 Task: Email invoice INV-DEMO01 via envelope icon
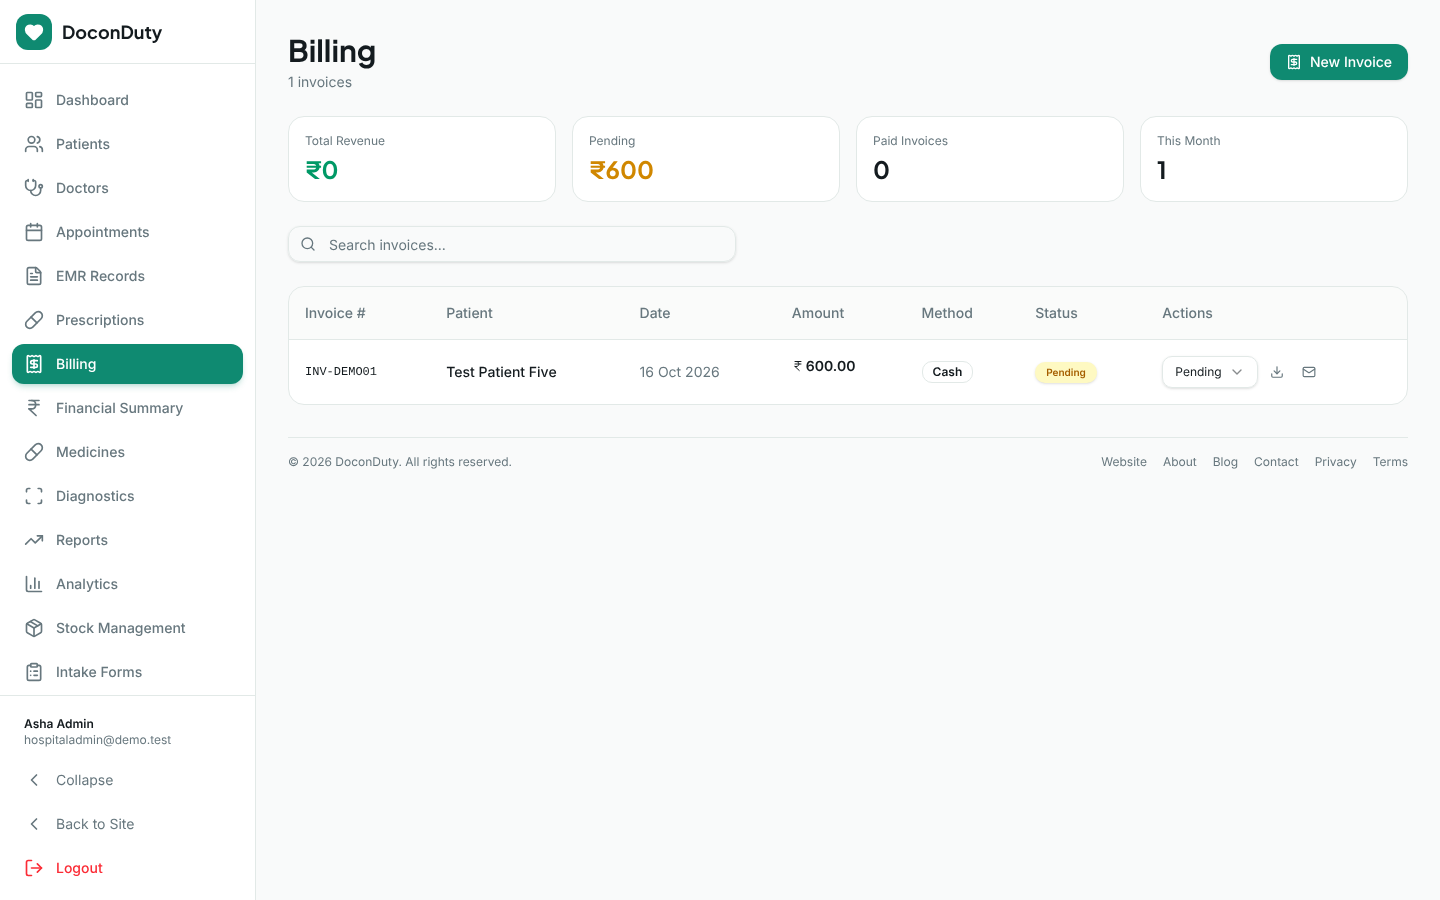[x=1309, y=372]
